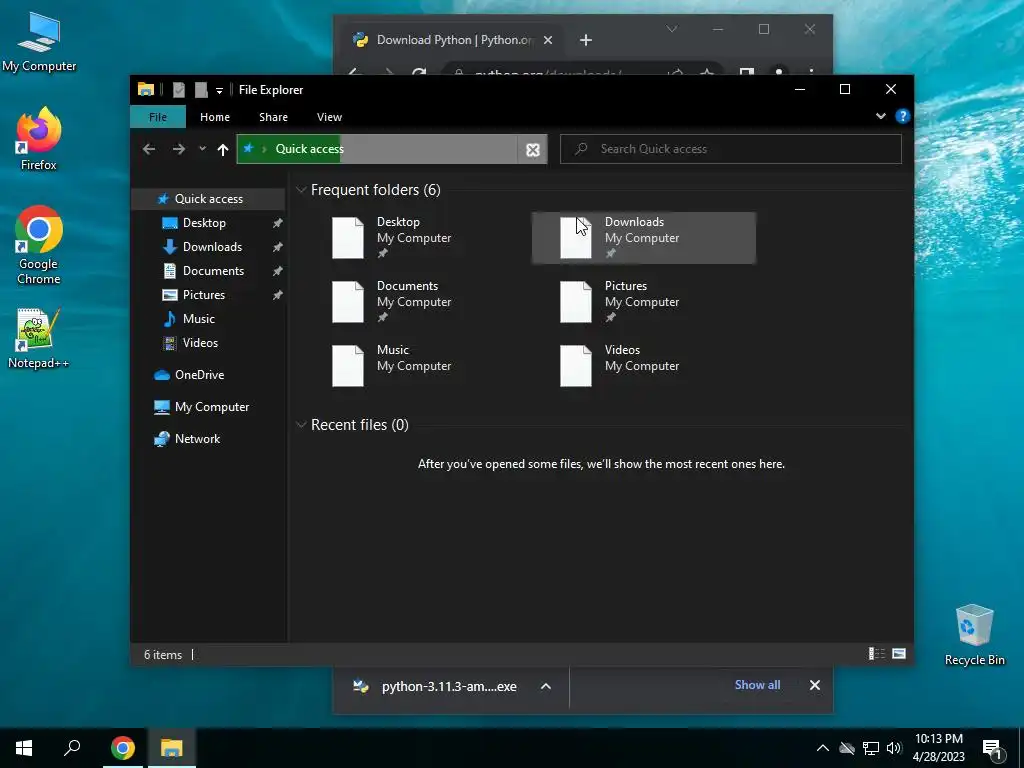Open the View ribbon tab
Screen dimensions: 1024x768
click(329, 117)
